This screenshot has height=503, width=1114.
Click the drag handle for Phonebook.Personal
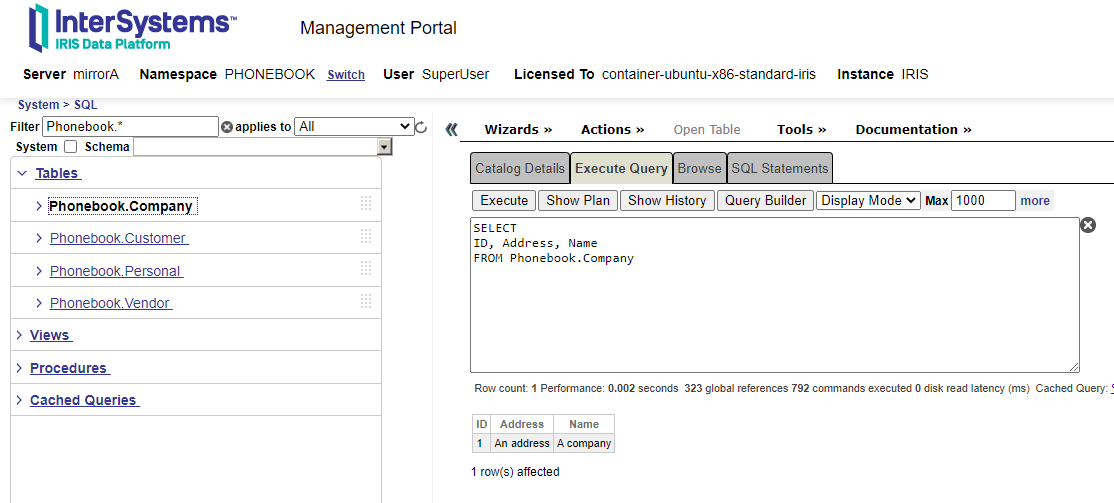tap(366, 269)
